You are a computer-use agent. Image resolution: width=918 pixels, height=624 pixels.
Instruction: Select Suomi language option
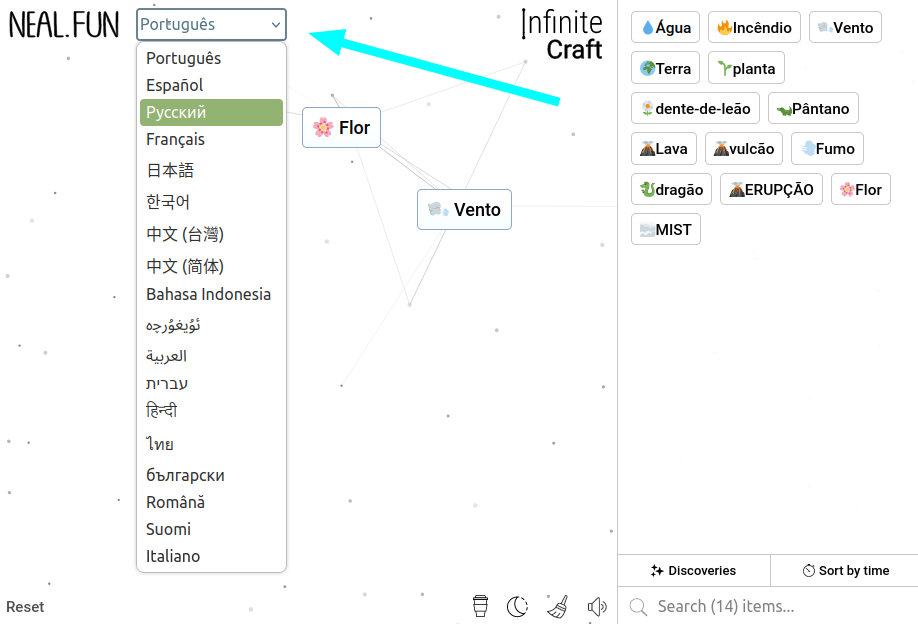pyautogui.click(x=211, y=529)
